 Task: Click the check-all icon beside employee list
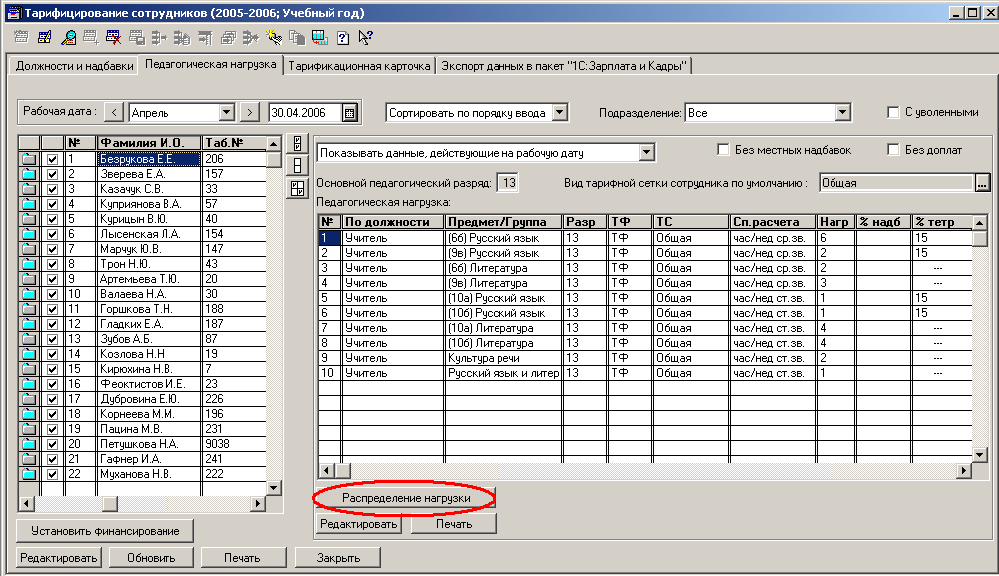(x=295, y=144)
